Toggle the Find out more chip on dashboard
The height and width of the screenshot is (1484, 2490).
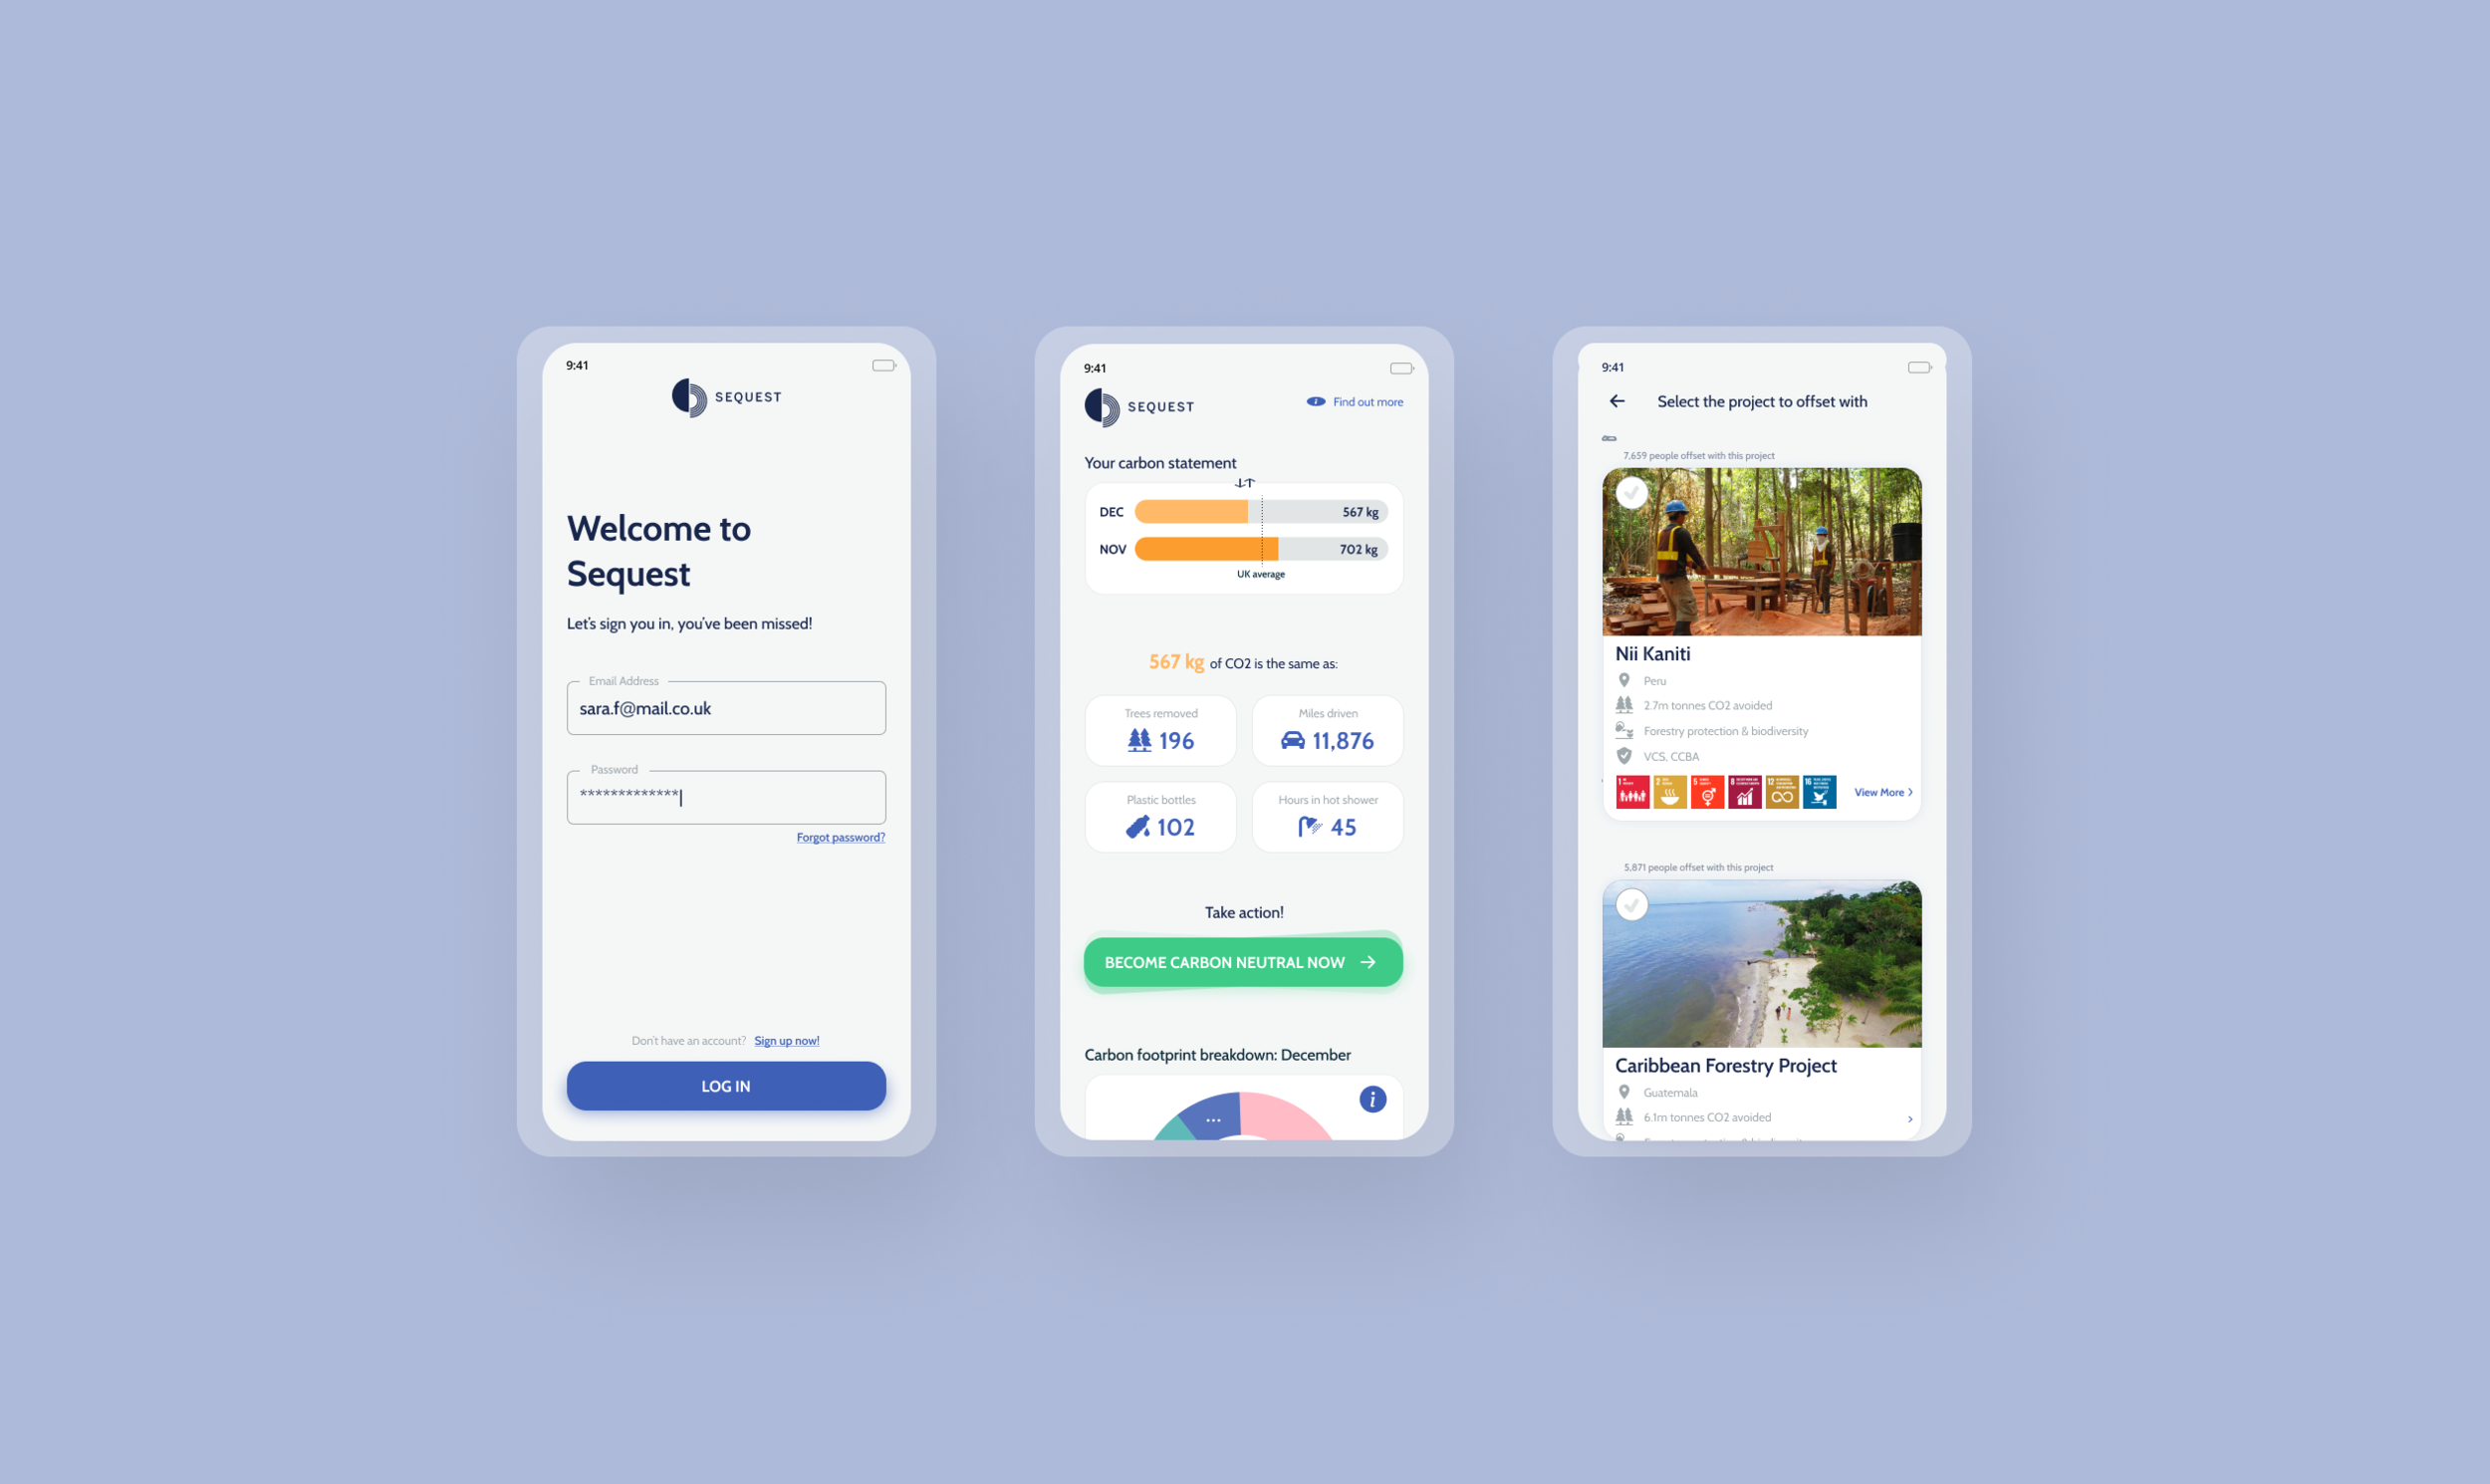coord(1351,401)
